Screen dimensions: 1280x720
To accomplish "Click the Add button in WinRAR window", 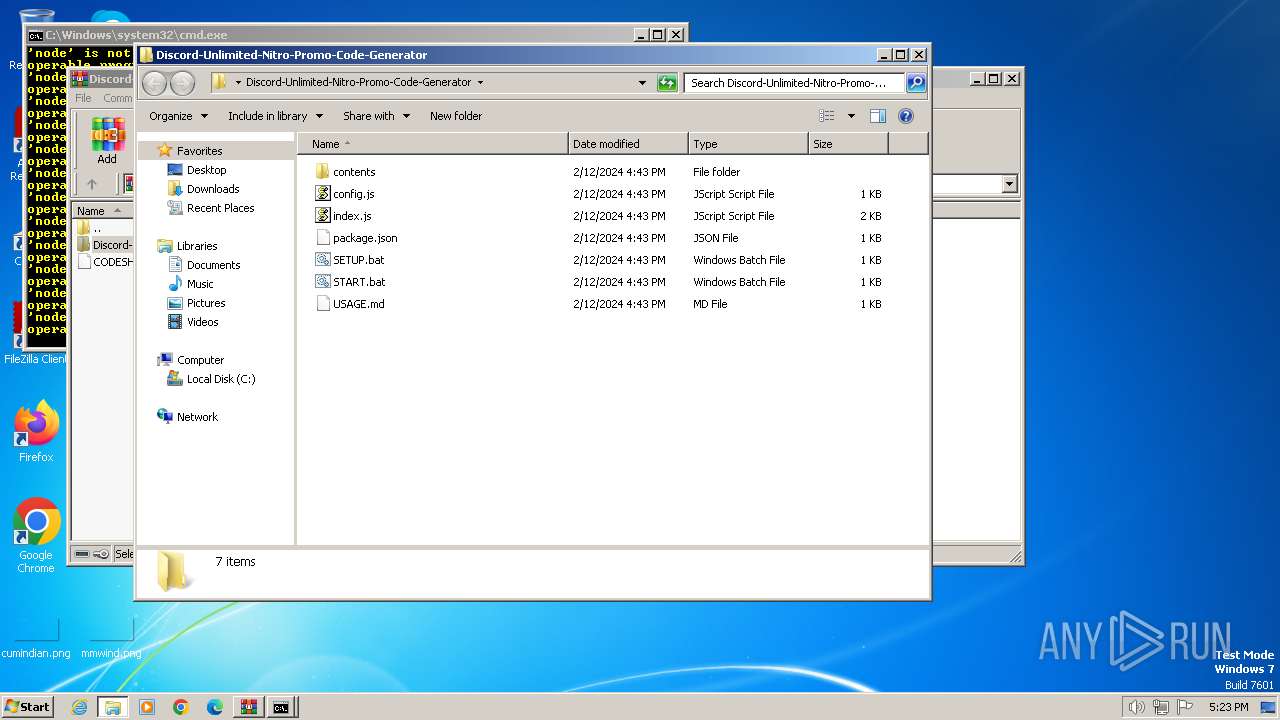I will 107,141.
